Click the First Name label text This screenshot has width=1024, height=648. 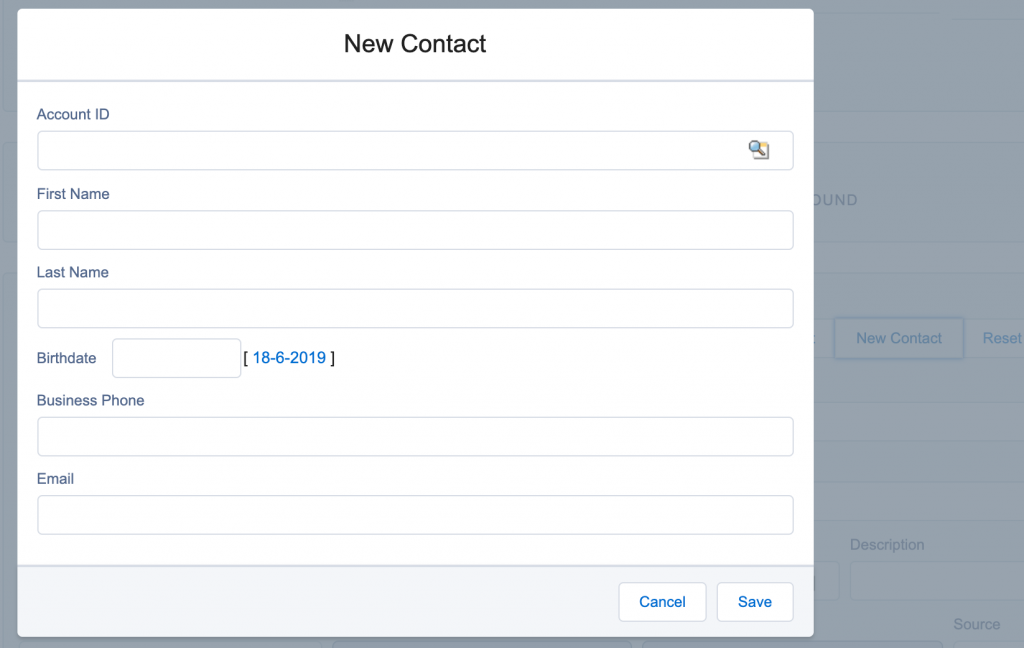[72, 194]
